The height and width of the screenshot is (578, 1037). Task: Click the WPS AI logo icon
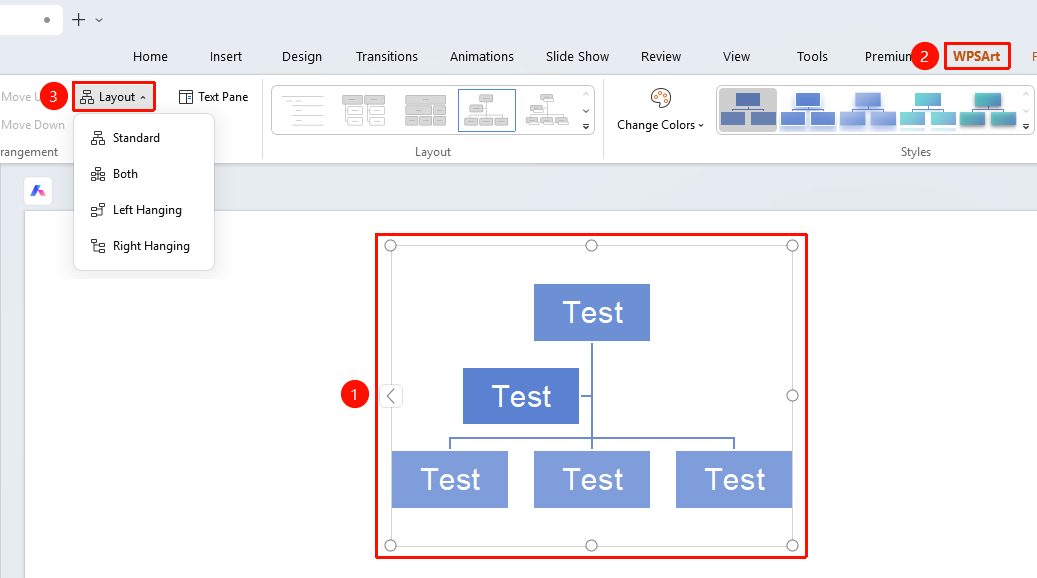click(x=38, y=191)
